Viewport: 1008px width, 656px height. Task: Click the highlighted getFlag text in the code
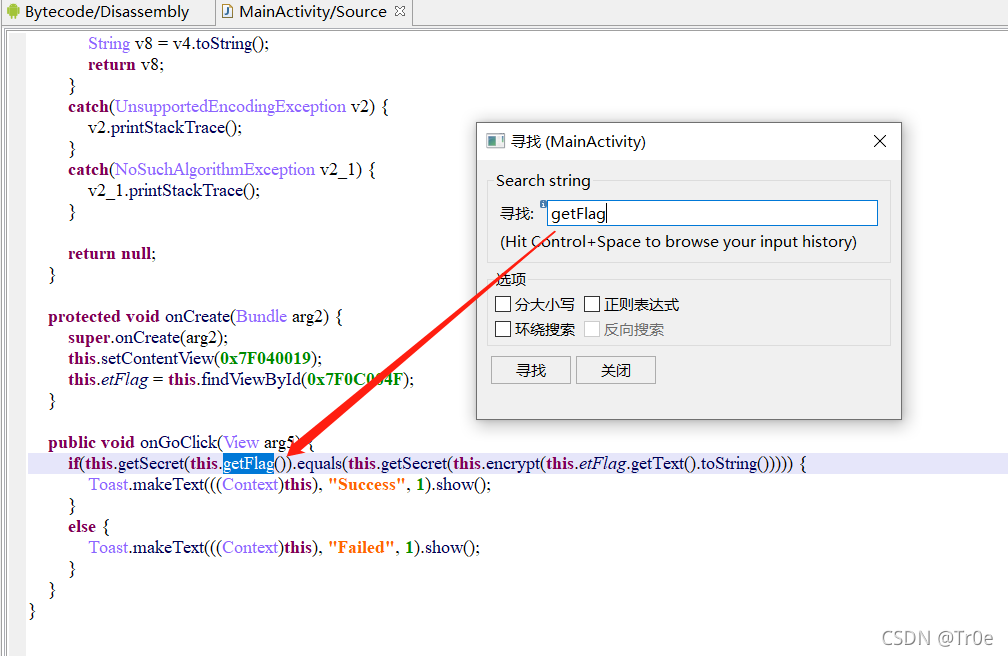click(248, 463)
